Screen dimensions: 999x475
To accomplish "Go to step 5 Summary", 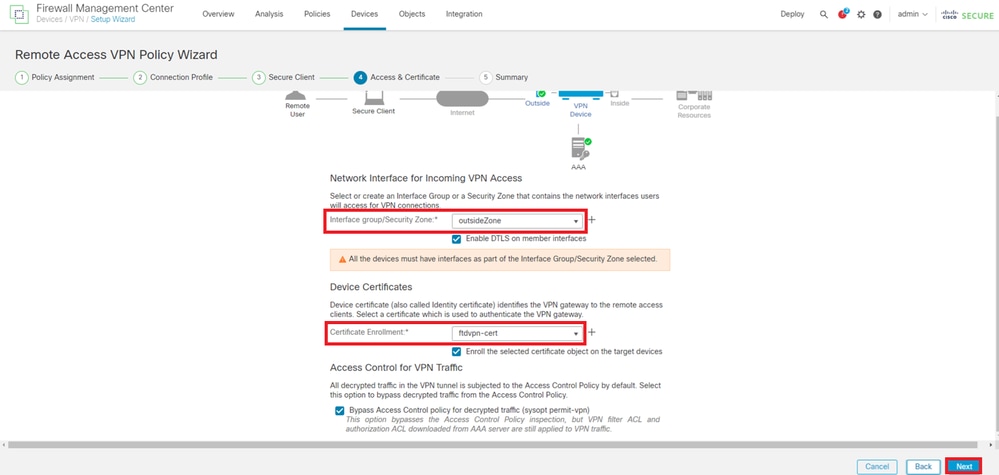I will [504, 77].
